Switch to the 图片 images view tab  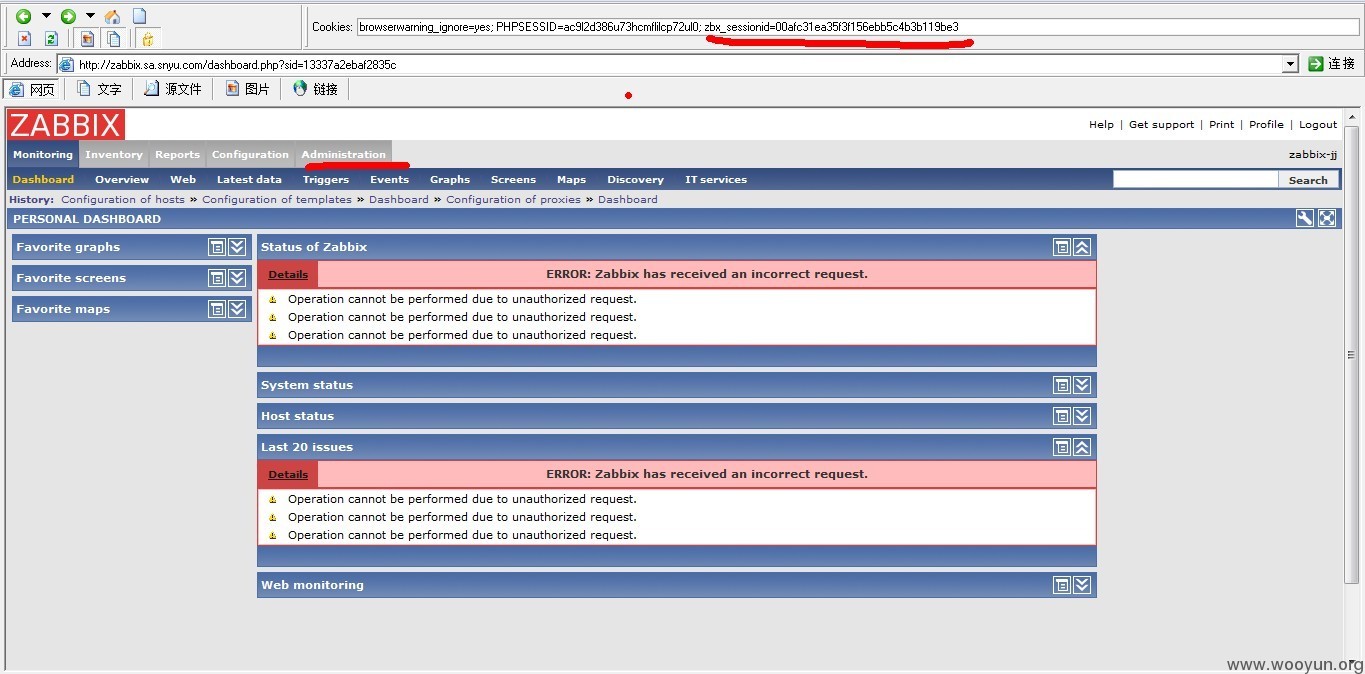(247, 89)
